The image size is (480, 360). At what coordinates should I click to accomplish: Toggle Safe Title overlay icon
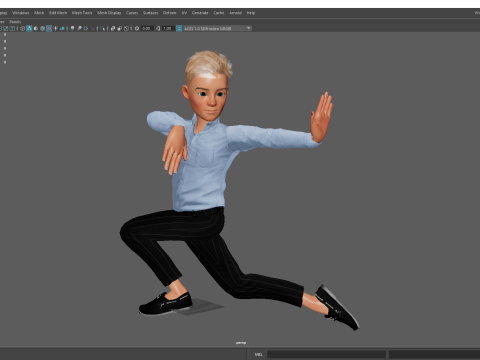[12, 28]
